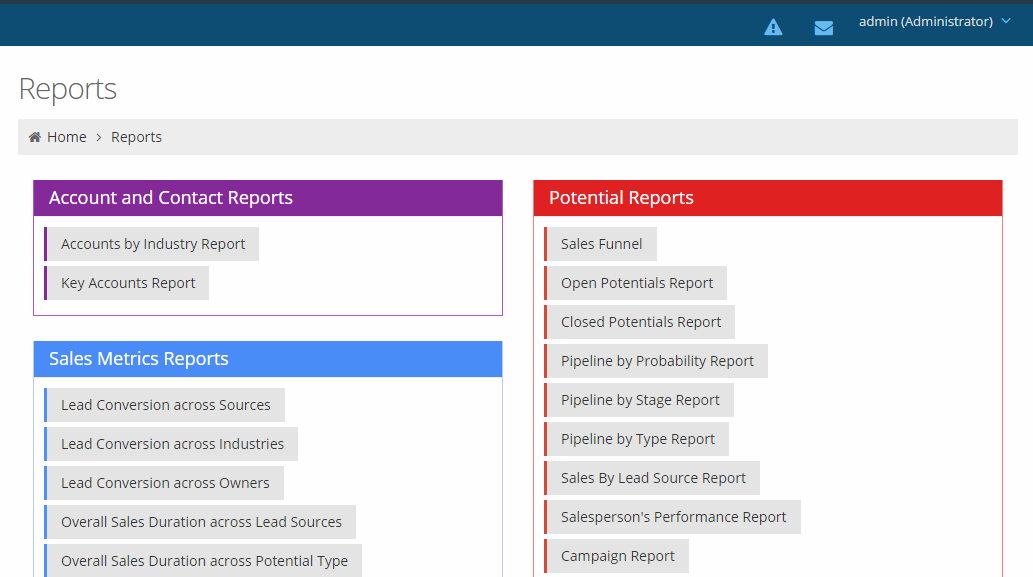Open the Sales Funnel report
The height and width of the screenshot is (577, 1033).
point(601,244)
